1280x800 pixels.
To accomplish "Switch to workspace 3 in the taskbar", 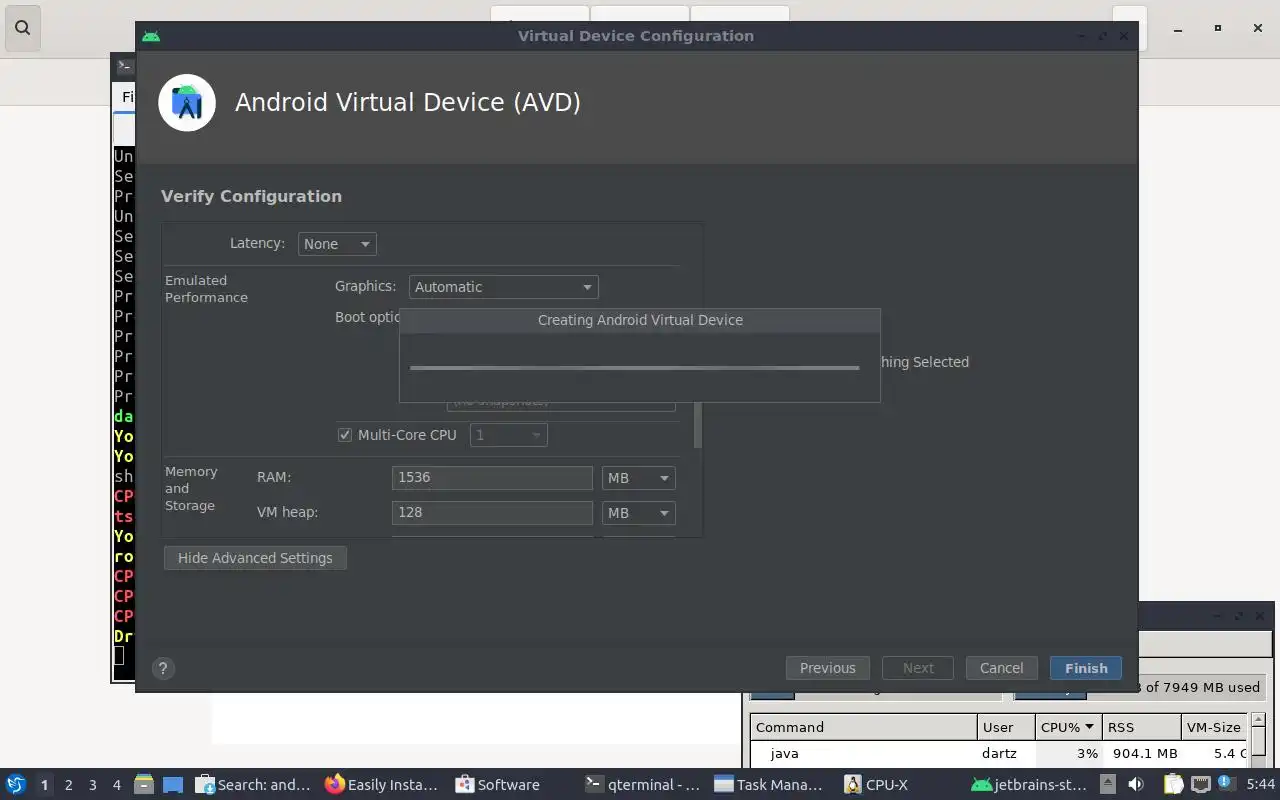I will tap(93, 784).
